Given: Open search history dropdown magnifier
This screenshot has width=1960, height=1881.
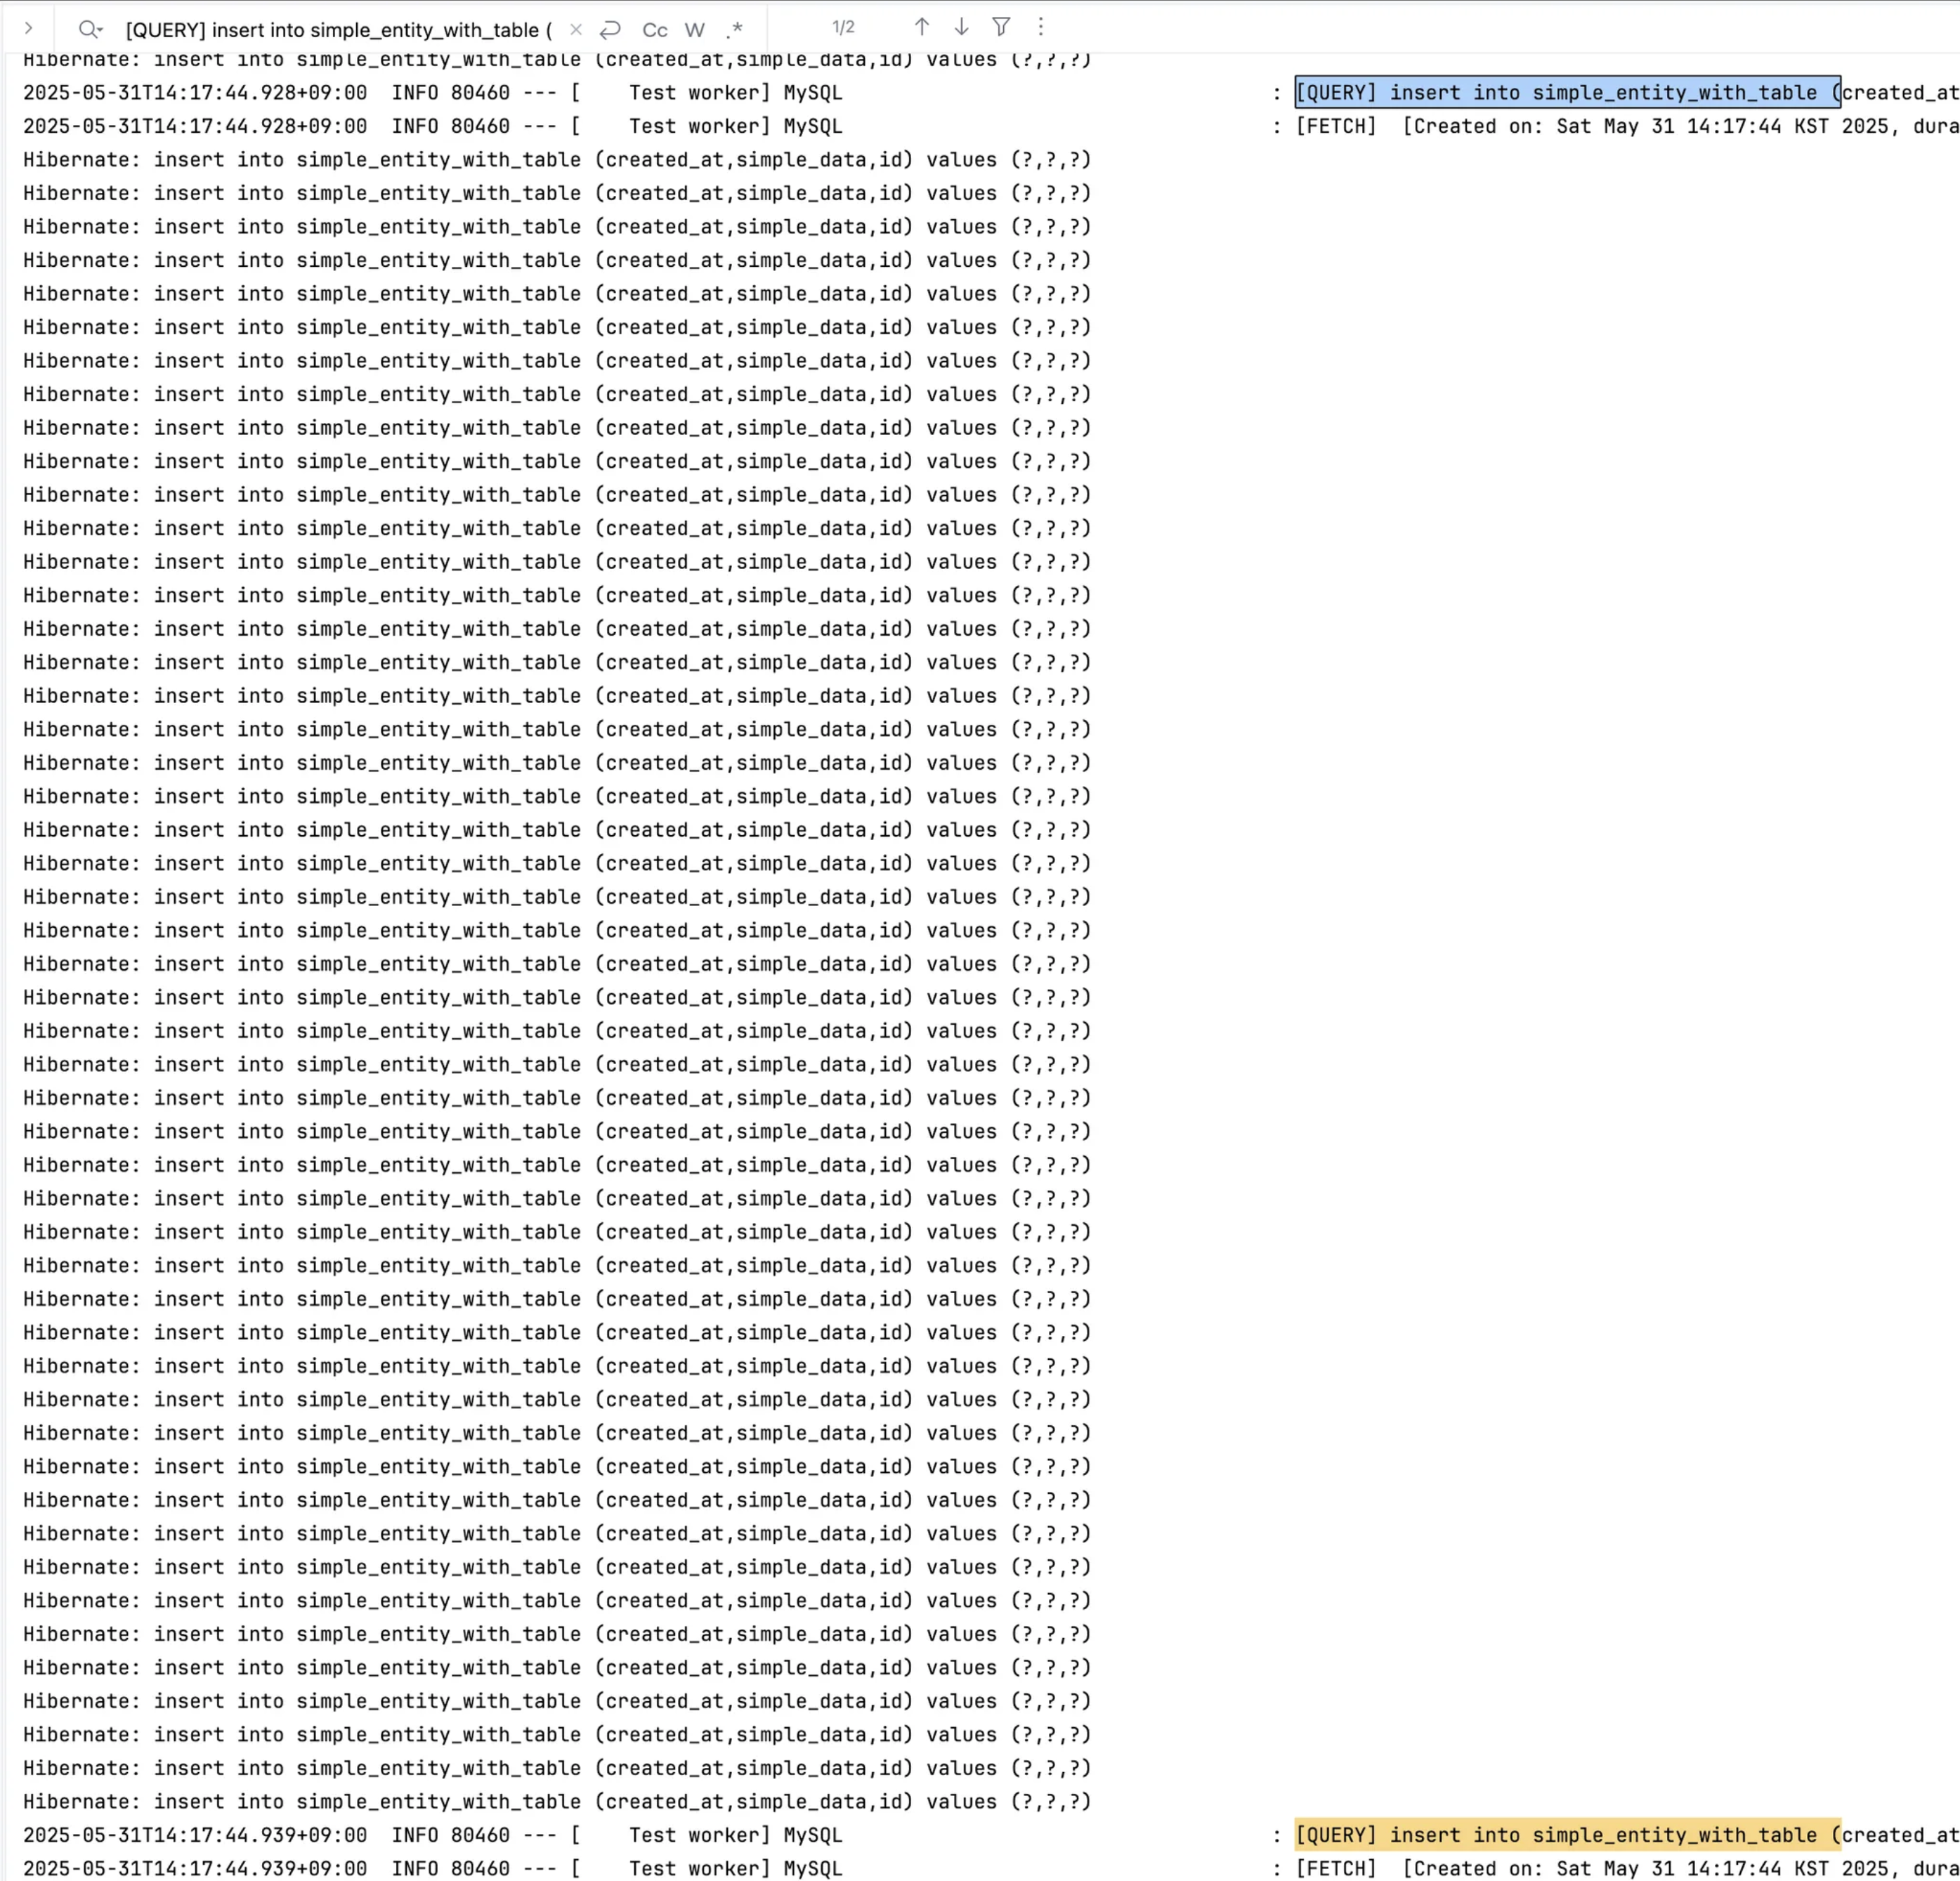Looking at the screenshot, I should pyautogui.click(x=90, y=29).
